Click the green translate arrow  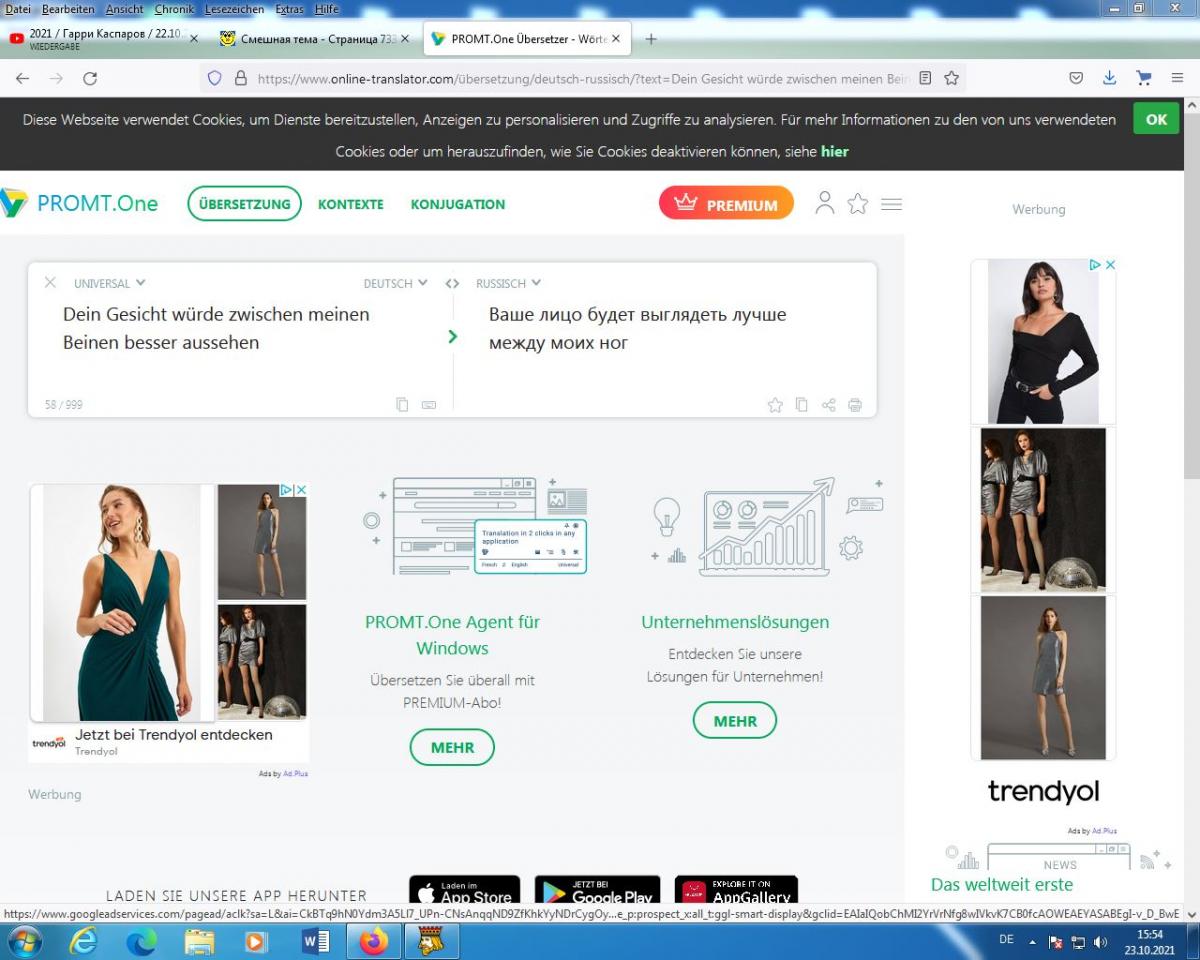click(x=453, y=337)
